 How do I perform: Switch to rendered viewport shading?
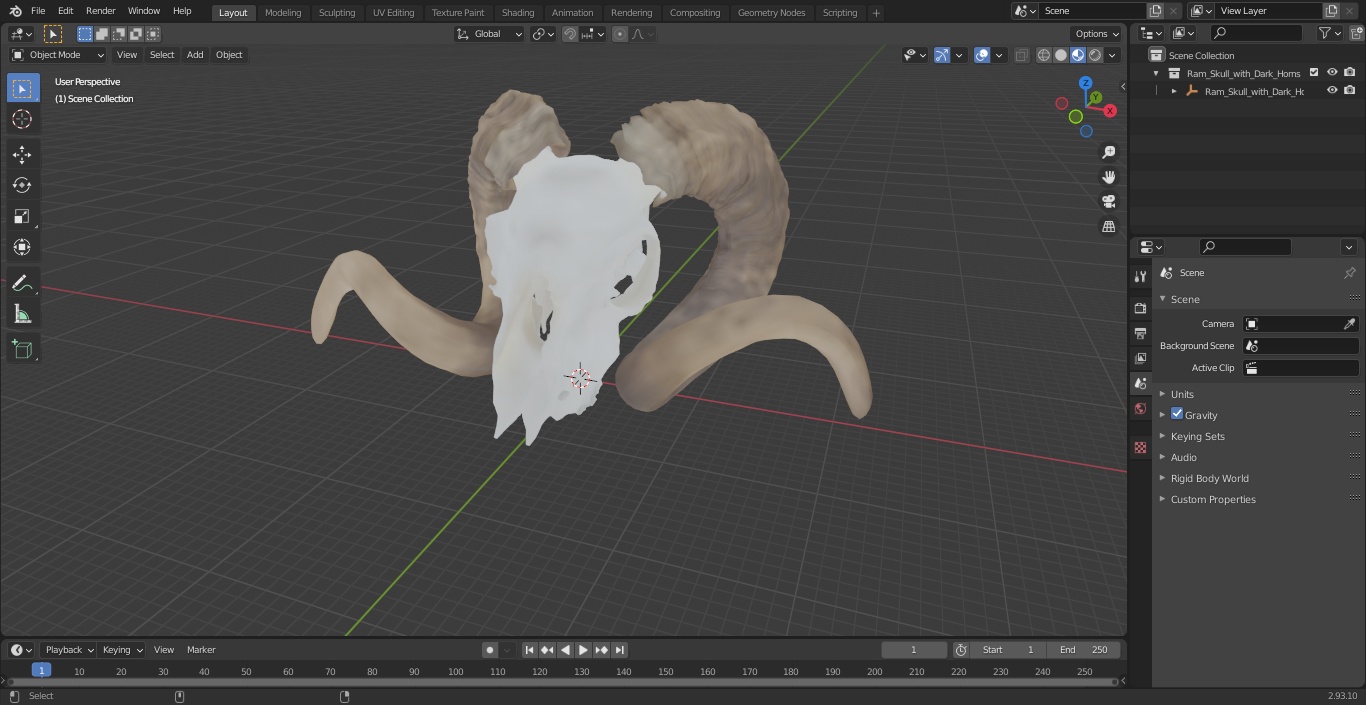point(1095,55)
